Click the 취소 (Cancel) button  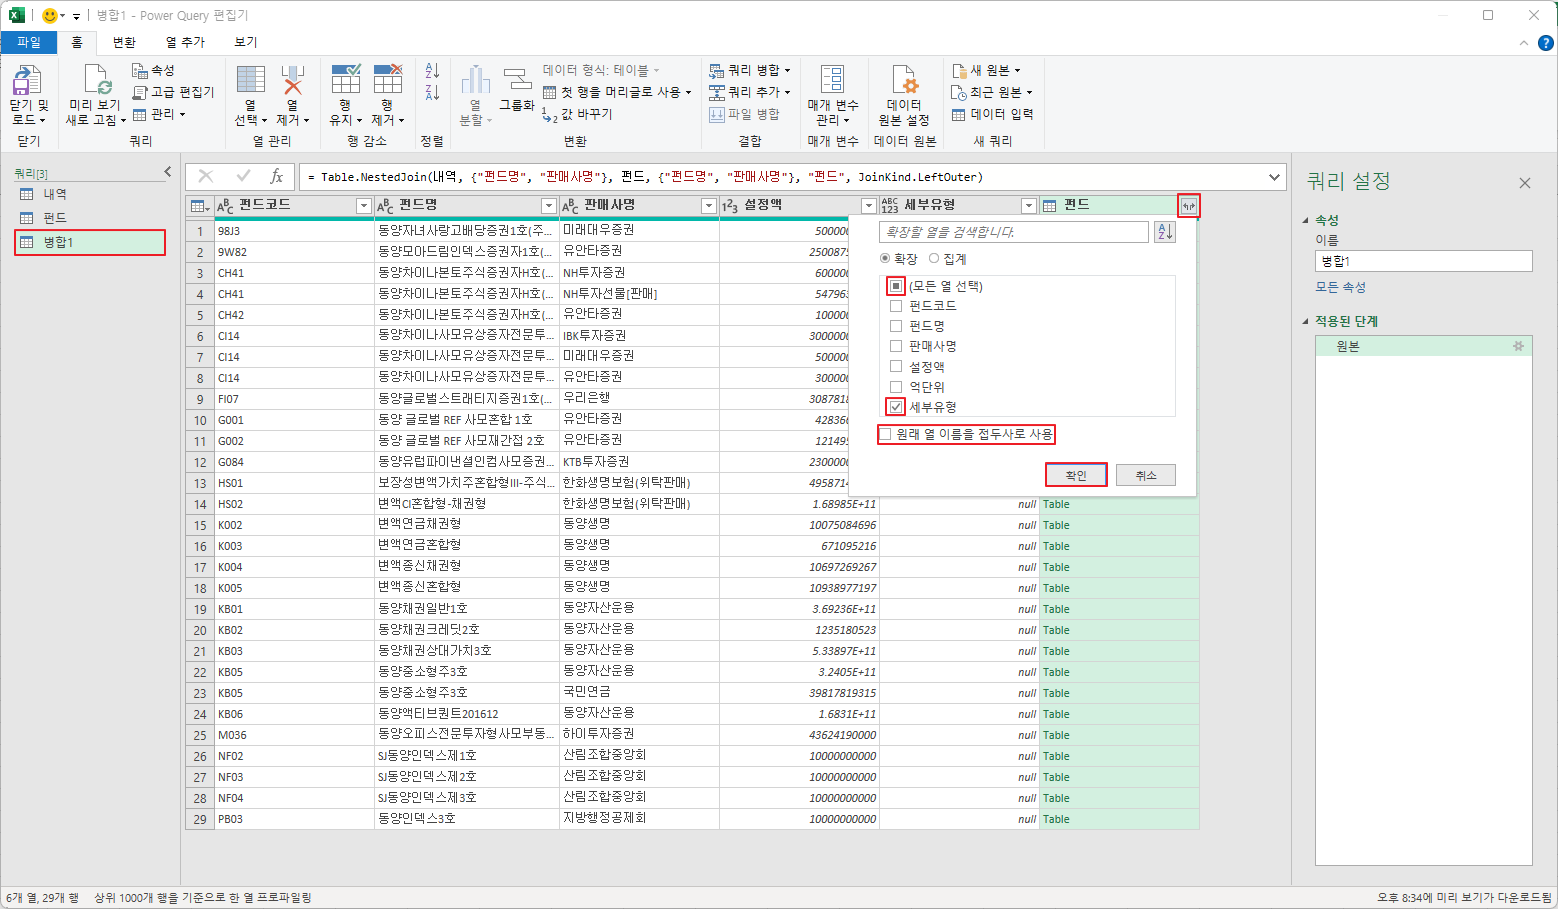click(x=1146, y=475)
